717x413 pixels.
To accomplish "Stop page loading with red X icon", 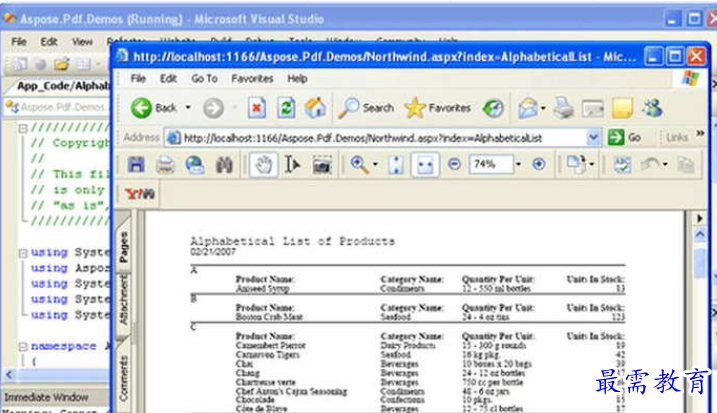I will click(257, 108).
